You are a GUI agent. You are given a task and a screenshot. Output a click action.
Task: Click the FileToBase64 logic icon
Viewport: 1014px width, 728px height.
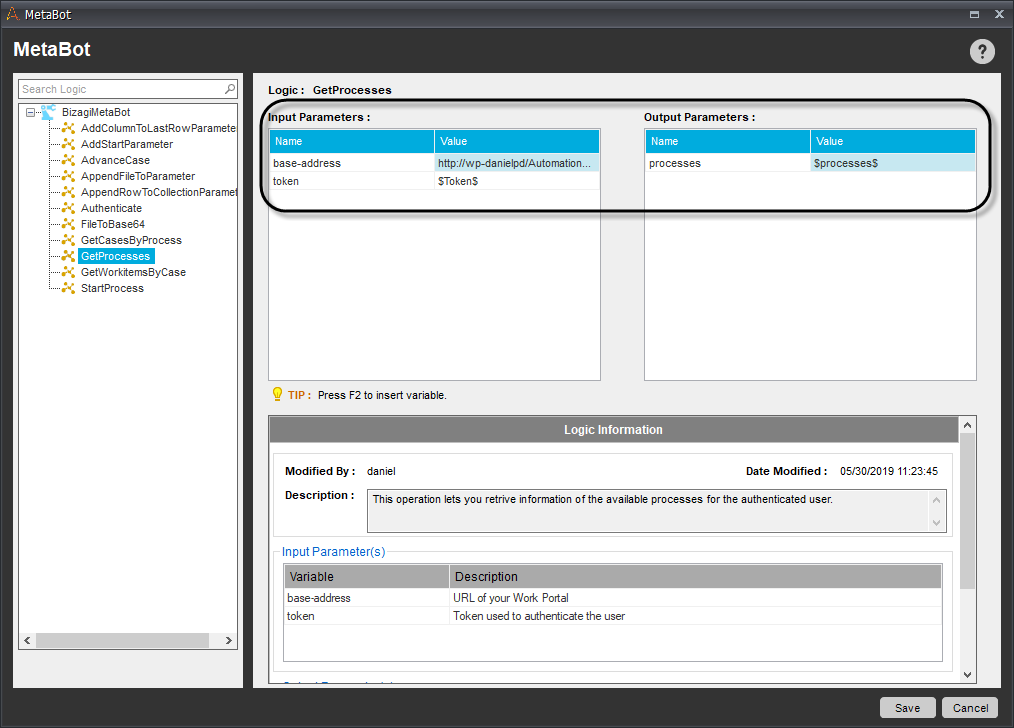click(69, 224)
